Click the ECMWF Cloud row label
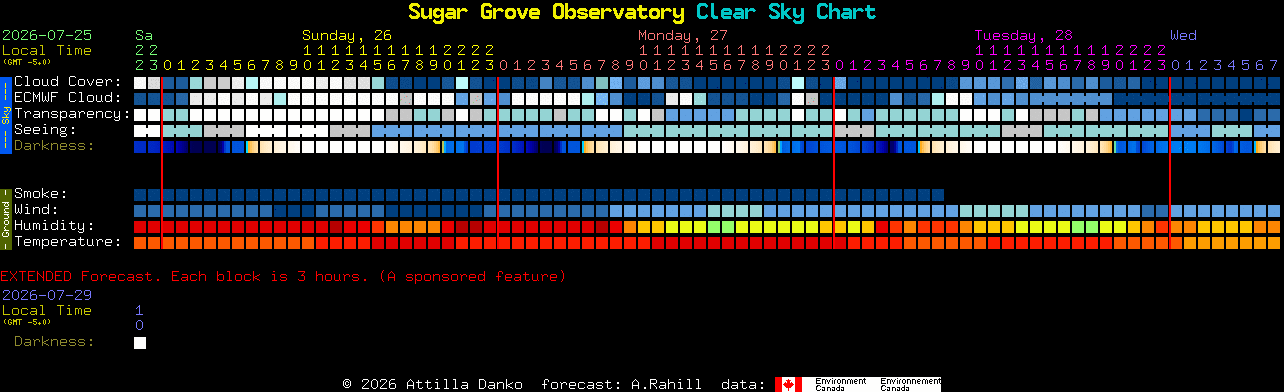 [x=68, y=98]
